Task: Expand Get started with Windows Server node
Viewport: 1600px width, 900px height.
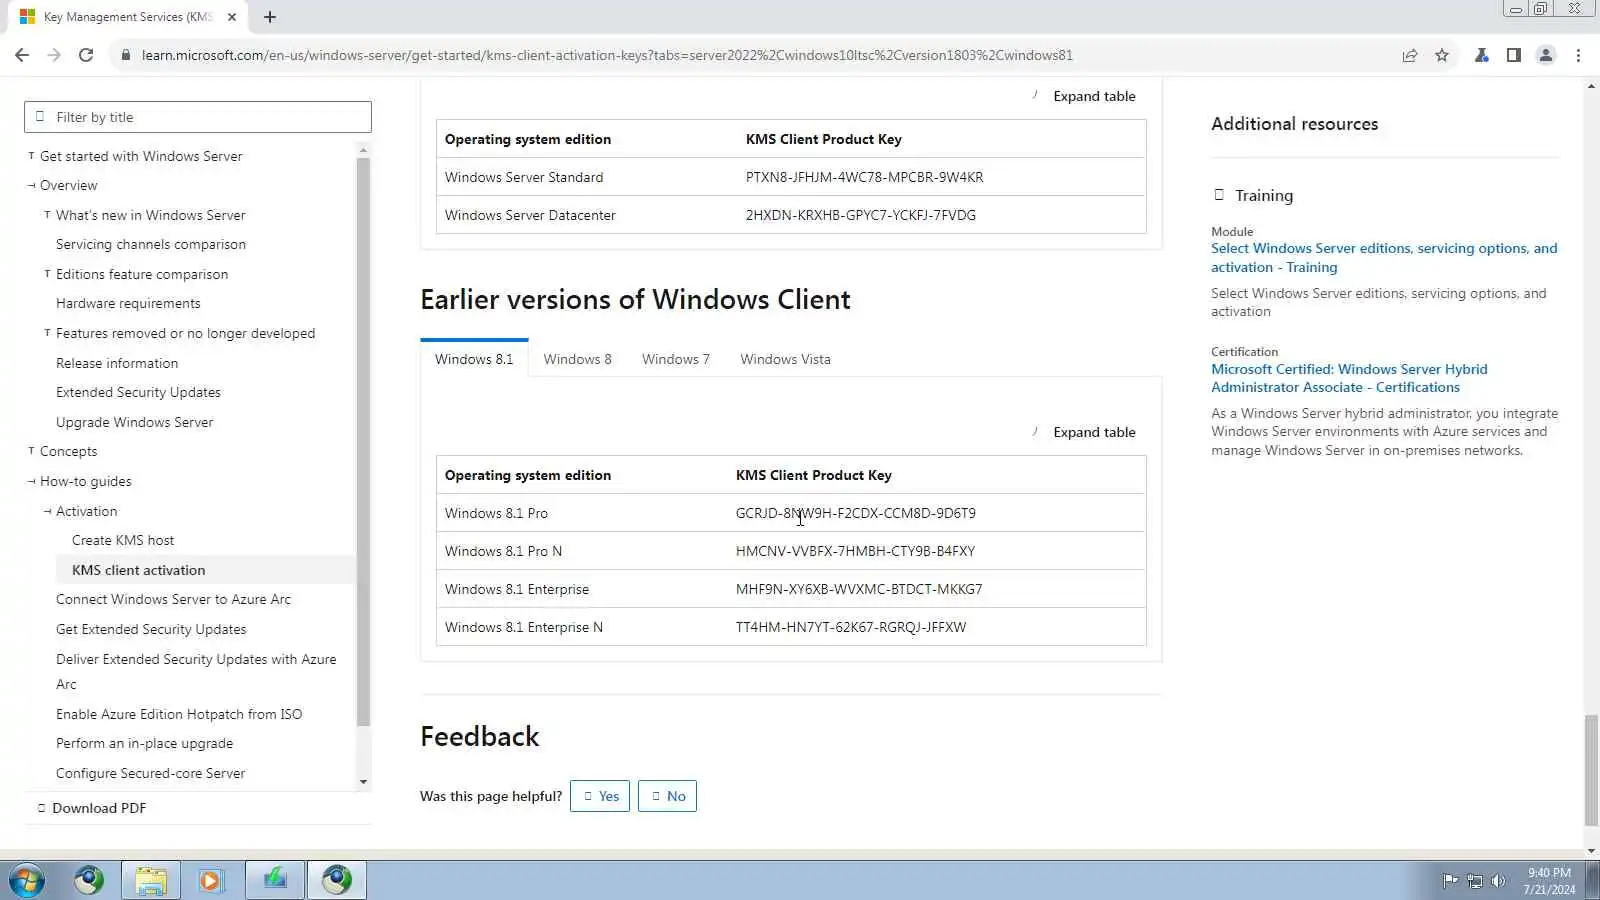Action: (31, 156)
